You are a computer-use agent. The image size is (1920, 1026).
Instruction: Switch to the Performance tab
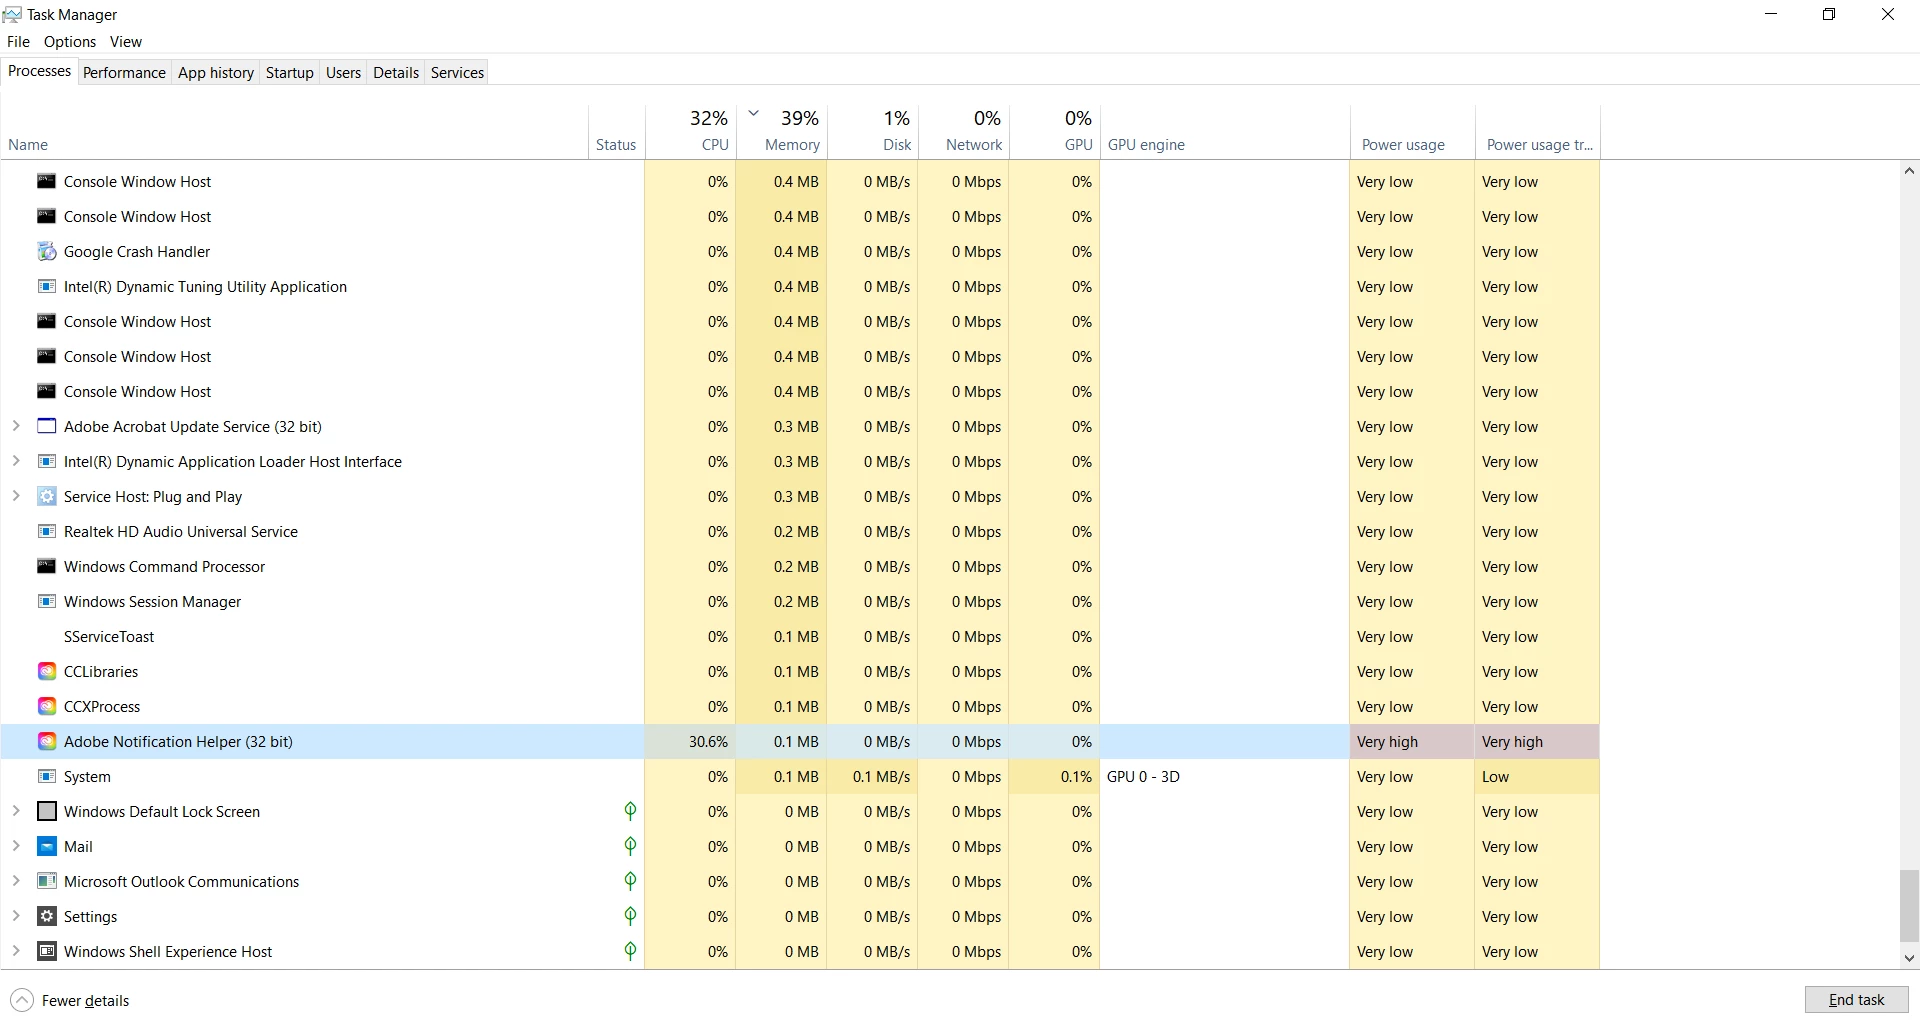pyautogui.click(x=124, y=72)
